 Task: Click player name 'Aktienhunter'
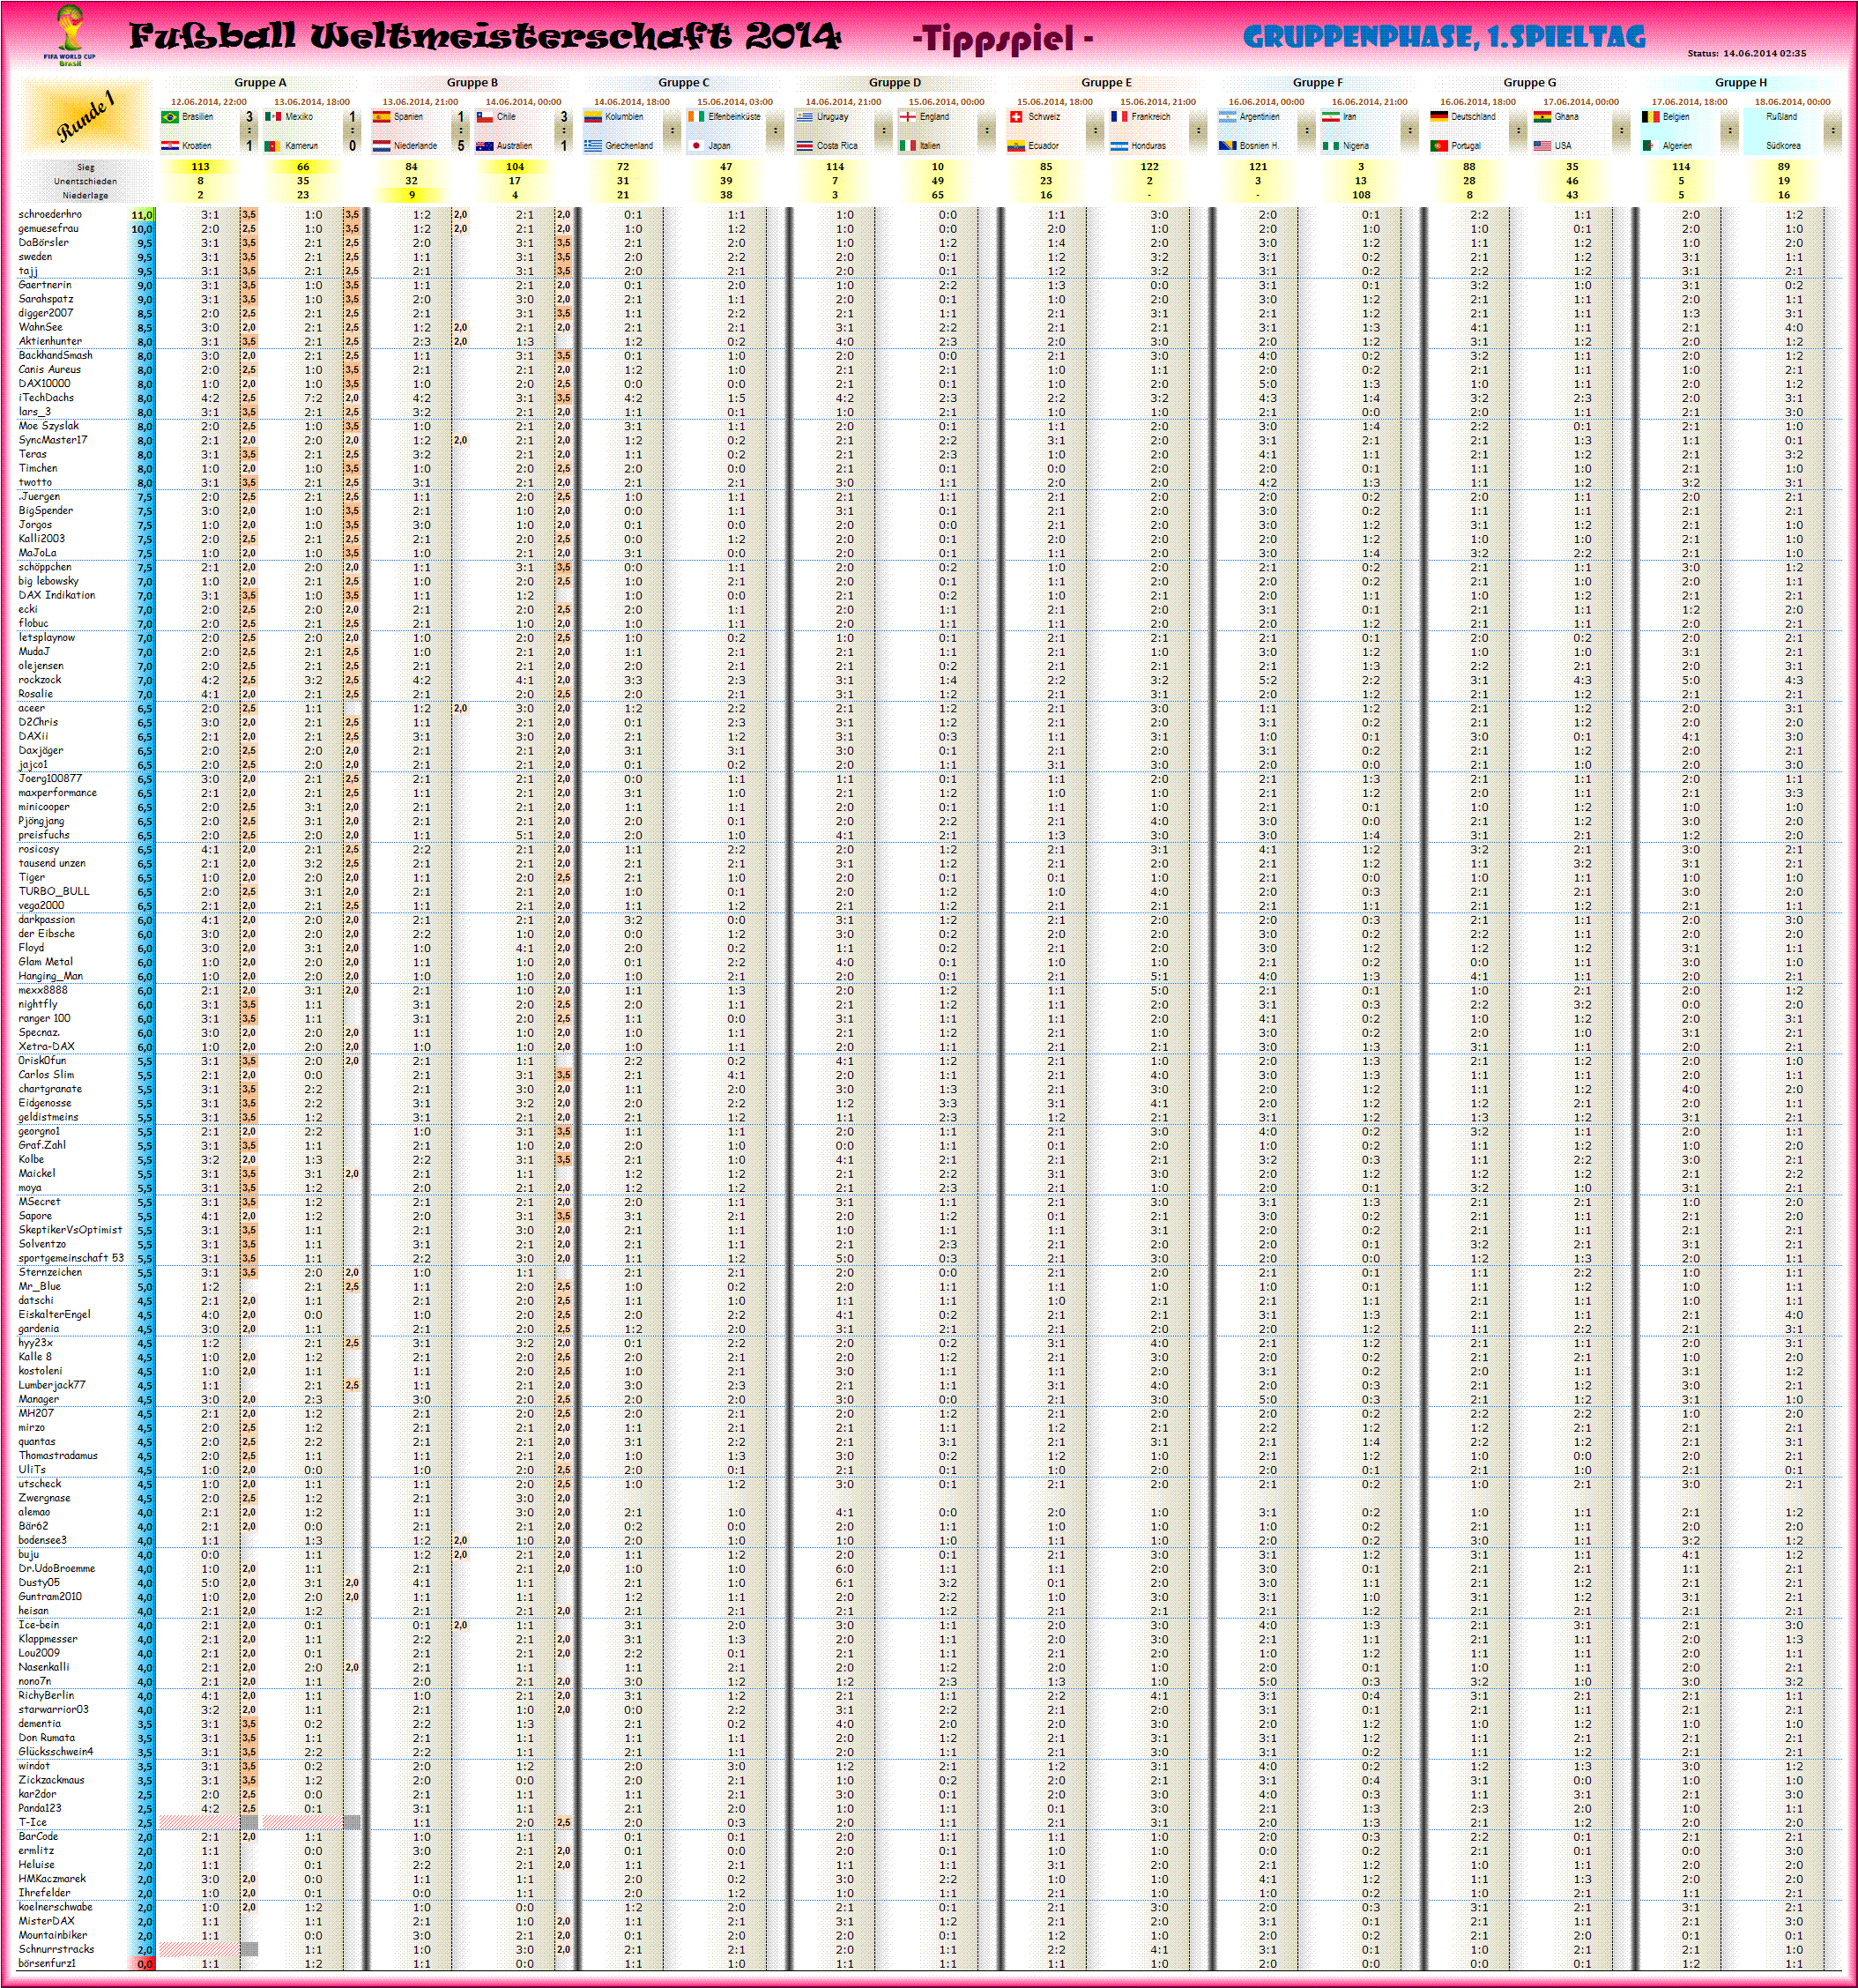tap(50, 341)
